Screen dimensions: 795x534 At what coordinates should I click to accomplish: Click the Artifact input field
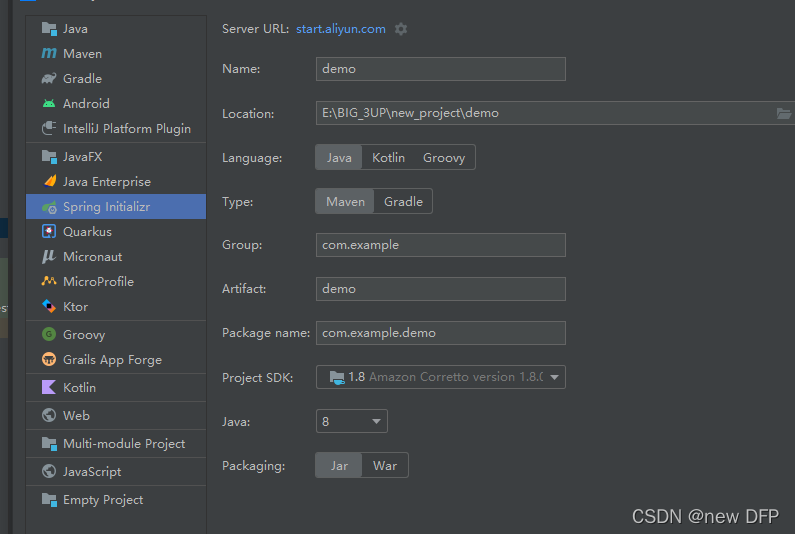[x=441, y=289]
